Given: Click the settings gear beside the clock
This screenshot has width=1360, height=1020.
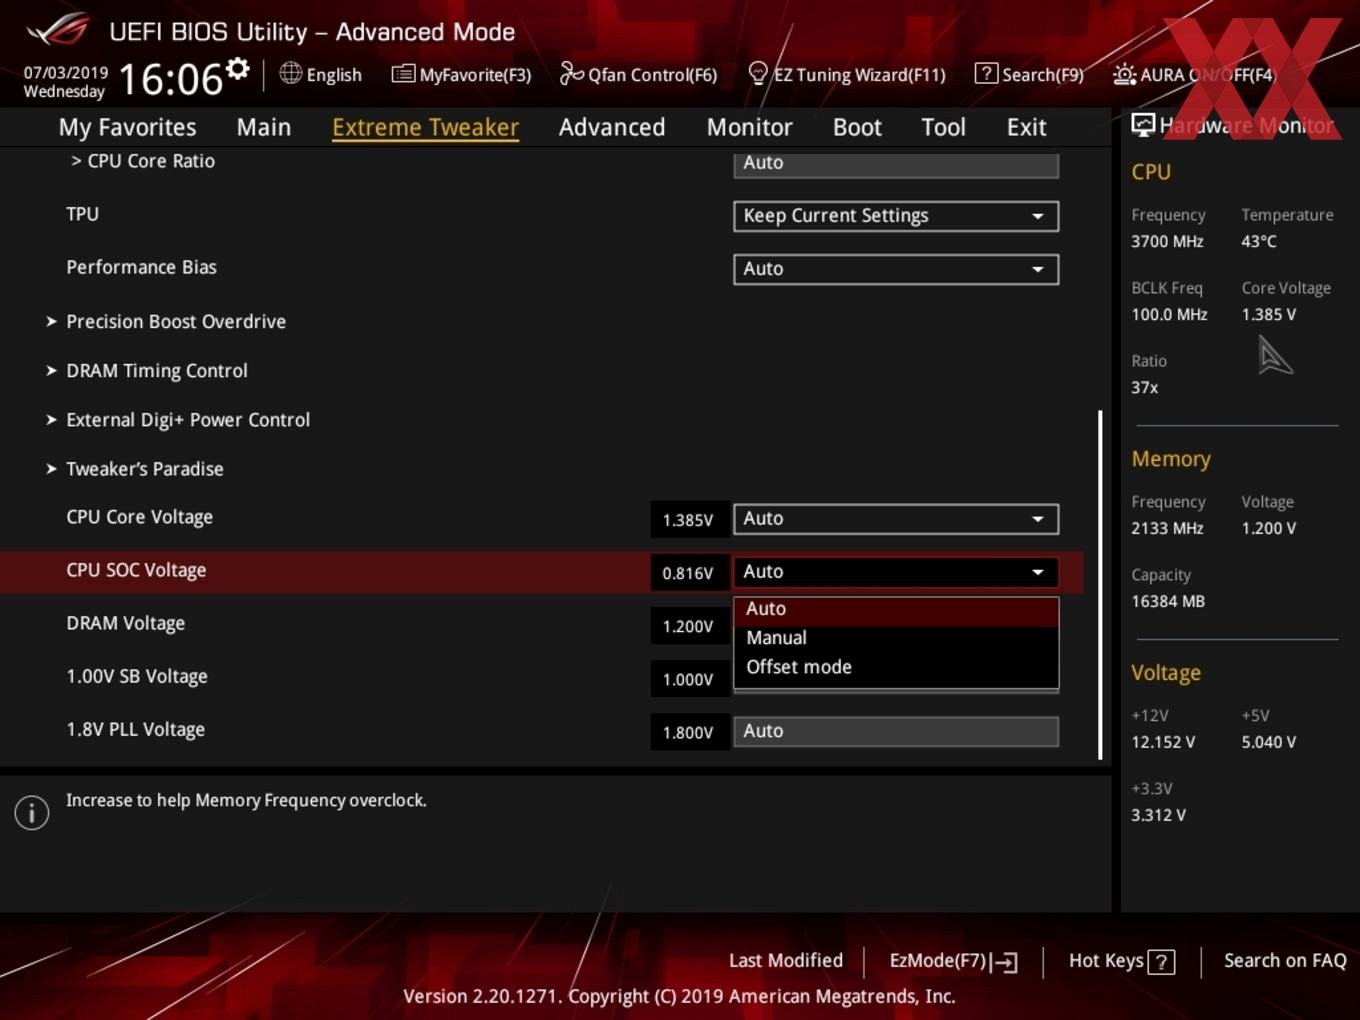Looking at the screenshot, I should click(x=237, y=68).
